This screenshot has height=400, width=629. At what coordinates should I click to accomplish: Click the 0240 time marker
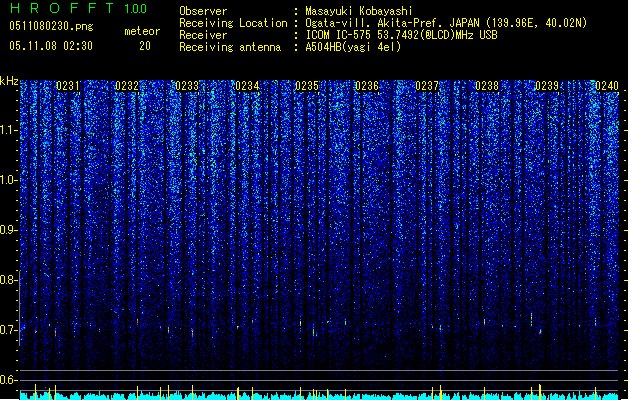pyautogui.click(x=607, y=86)
